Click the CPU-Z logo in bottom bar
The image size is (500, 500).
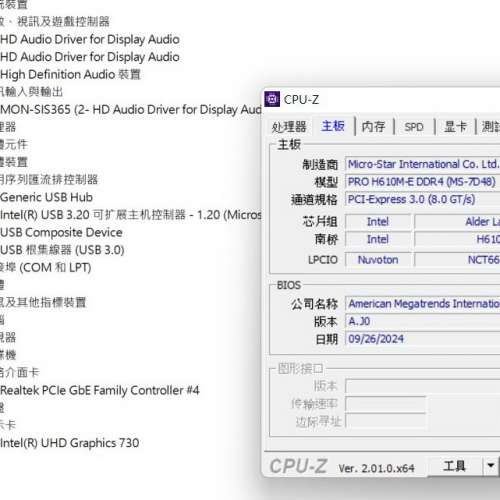[x=298, y=466]
